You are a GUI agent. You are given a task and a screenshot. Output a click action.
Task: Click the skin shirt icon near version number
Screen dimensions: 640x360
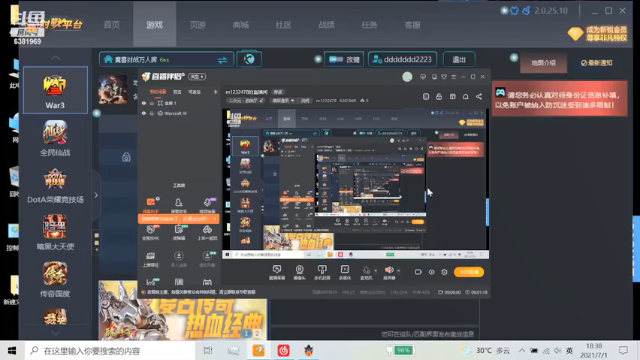pos(514,11)
